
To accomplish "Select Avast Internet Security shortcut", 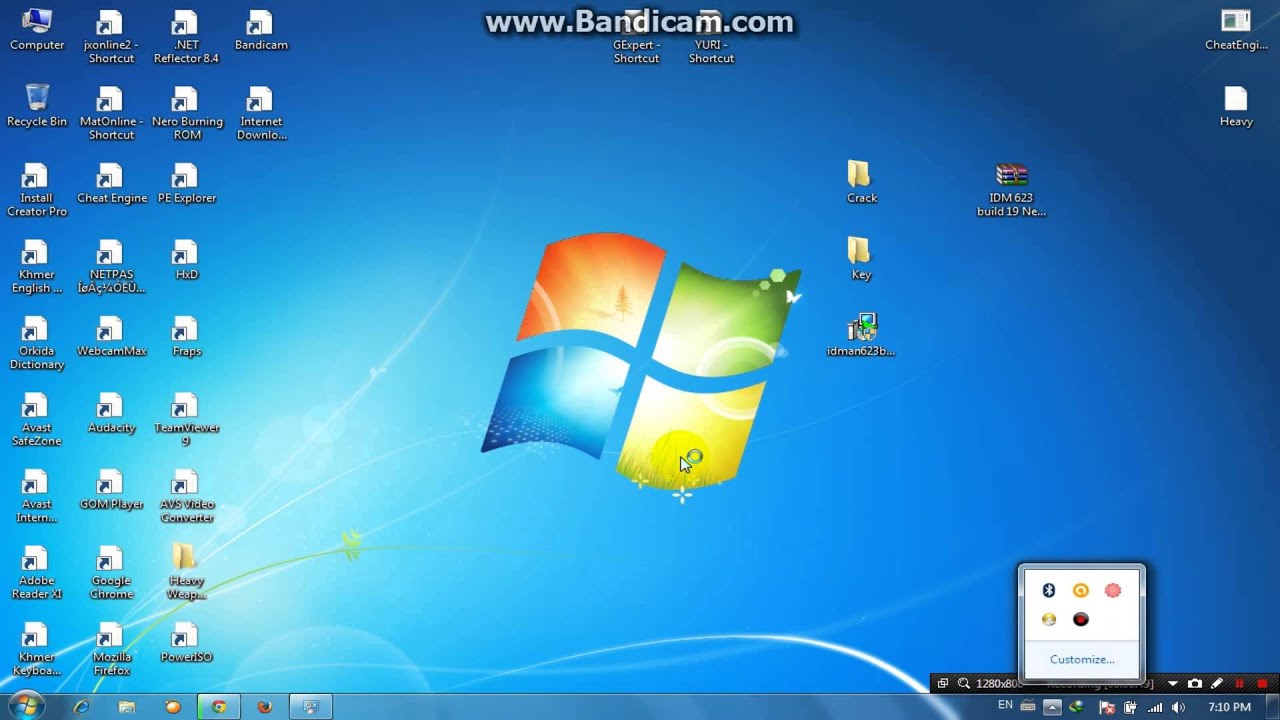I will point(37,497).
